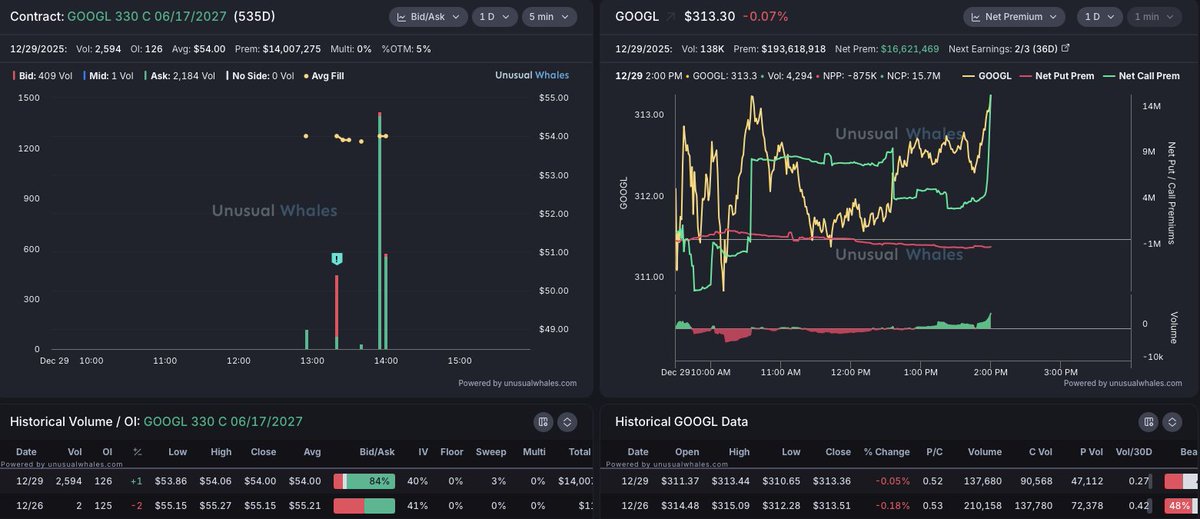
Task: Click the arrow icon next to GOOGL ticker
Action: [670, 17]
